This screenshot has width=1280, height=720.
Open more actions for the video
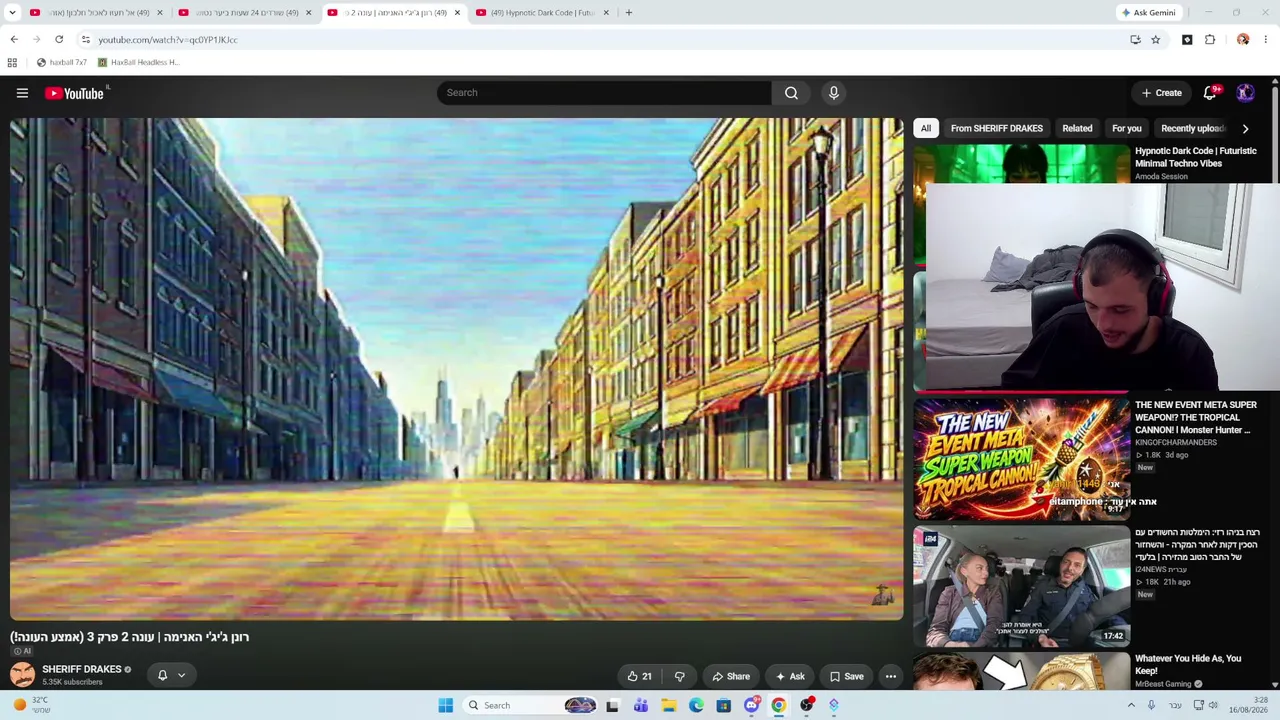click(890, 676)
